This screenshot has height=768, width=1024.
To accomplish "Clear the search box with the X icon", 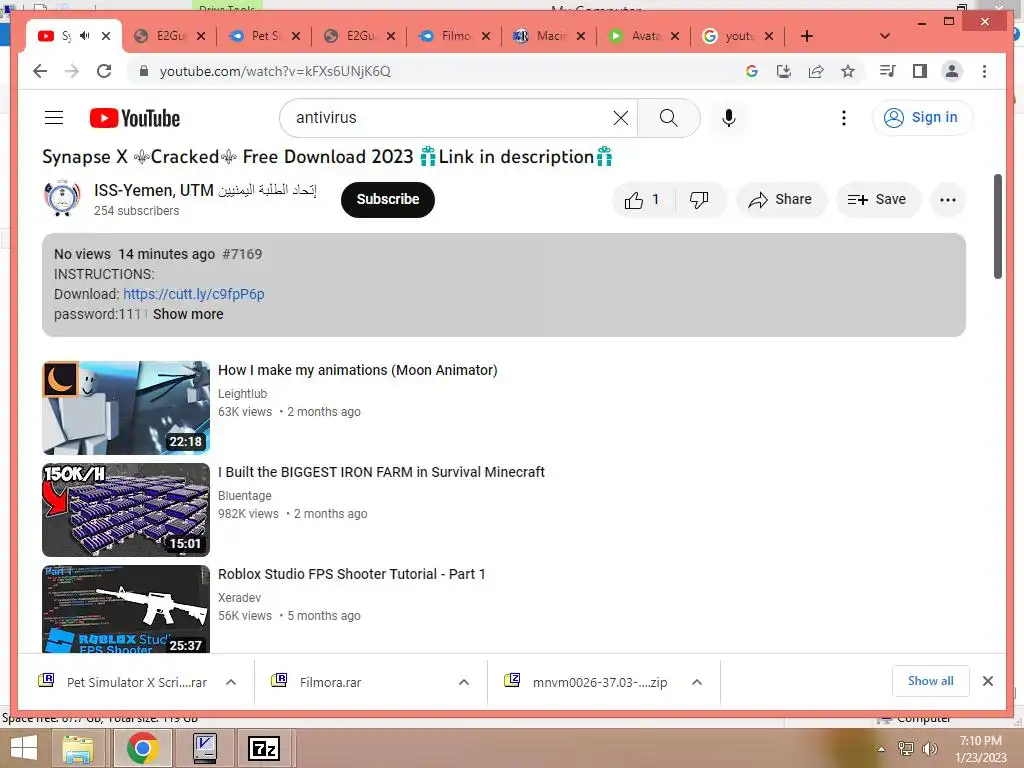I will [620, 118].
